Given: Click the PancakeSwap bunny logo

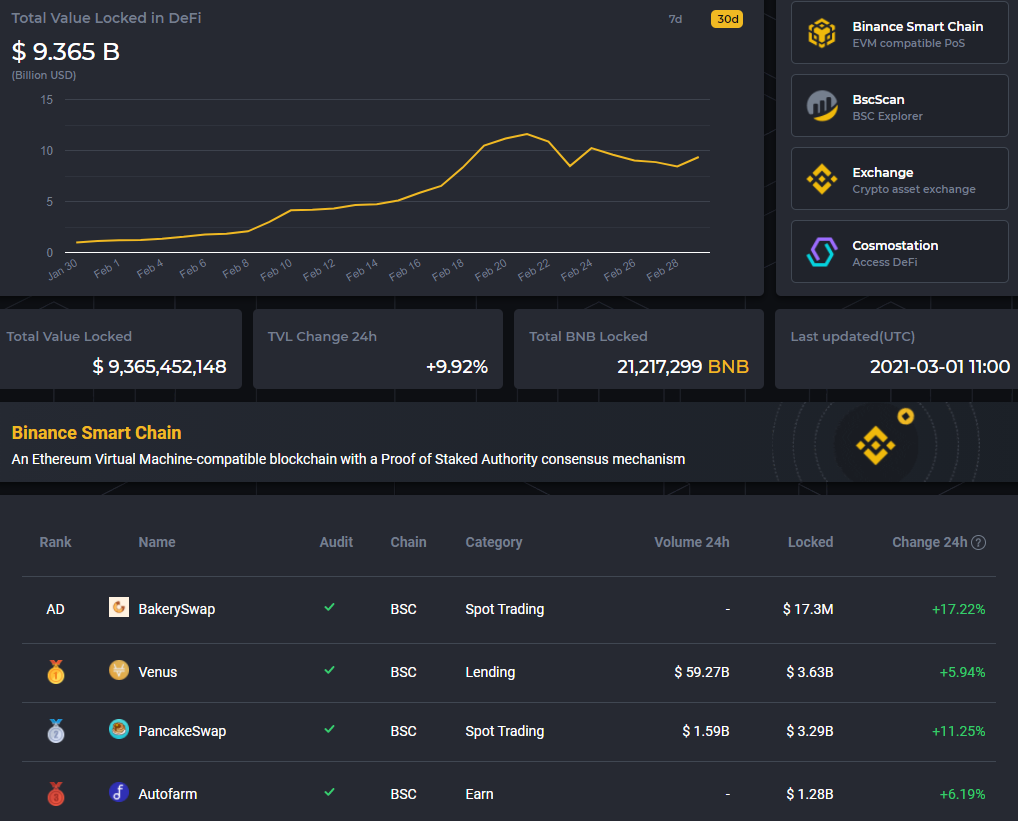Looking at the screenshot, I should (119, 731).
